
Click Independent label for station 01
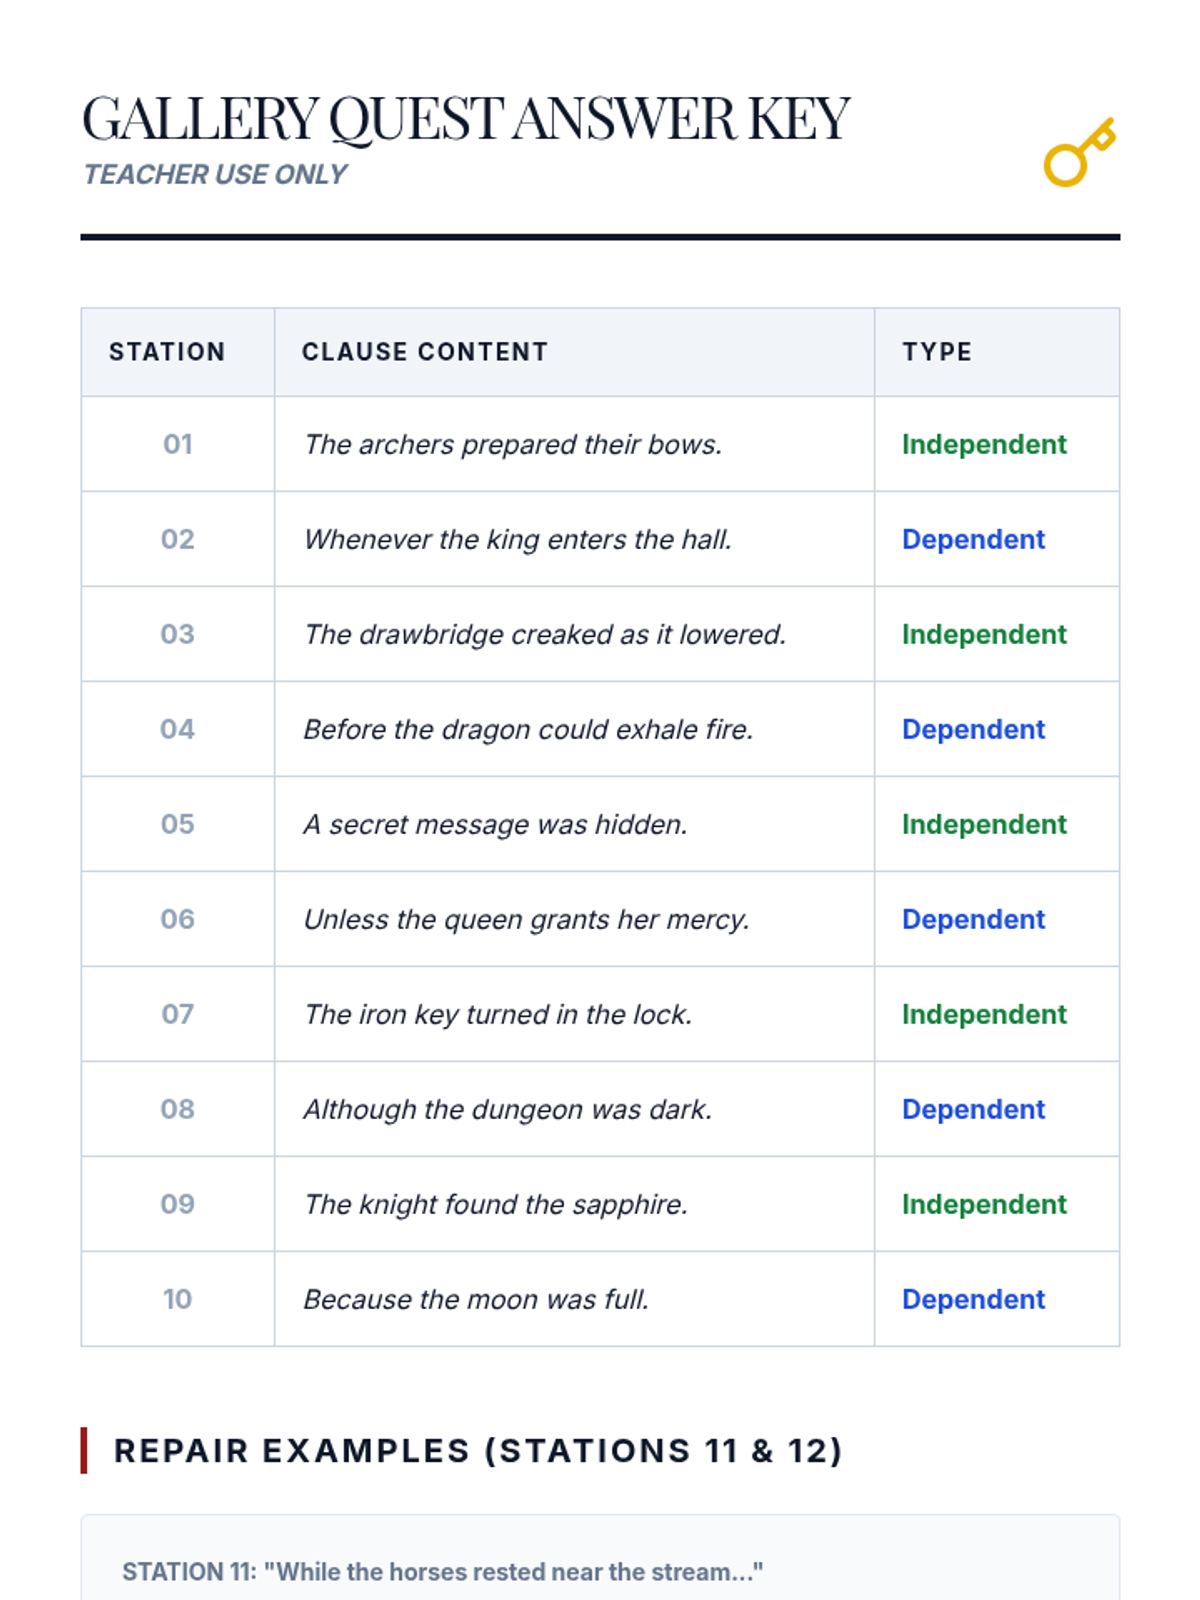984,444
